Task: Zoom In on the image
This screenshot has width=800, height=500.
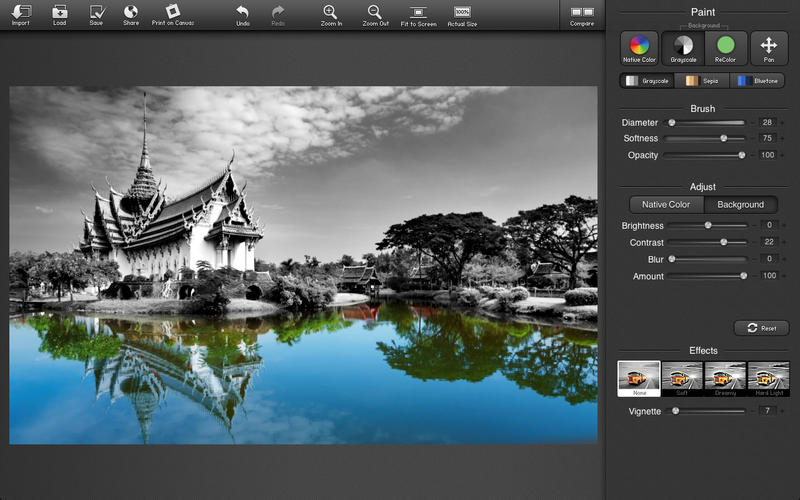Action: click(330, 14)
